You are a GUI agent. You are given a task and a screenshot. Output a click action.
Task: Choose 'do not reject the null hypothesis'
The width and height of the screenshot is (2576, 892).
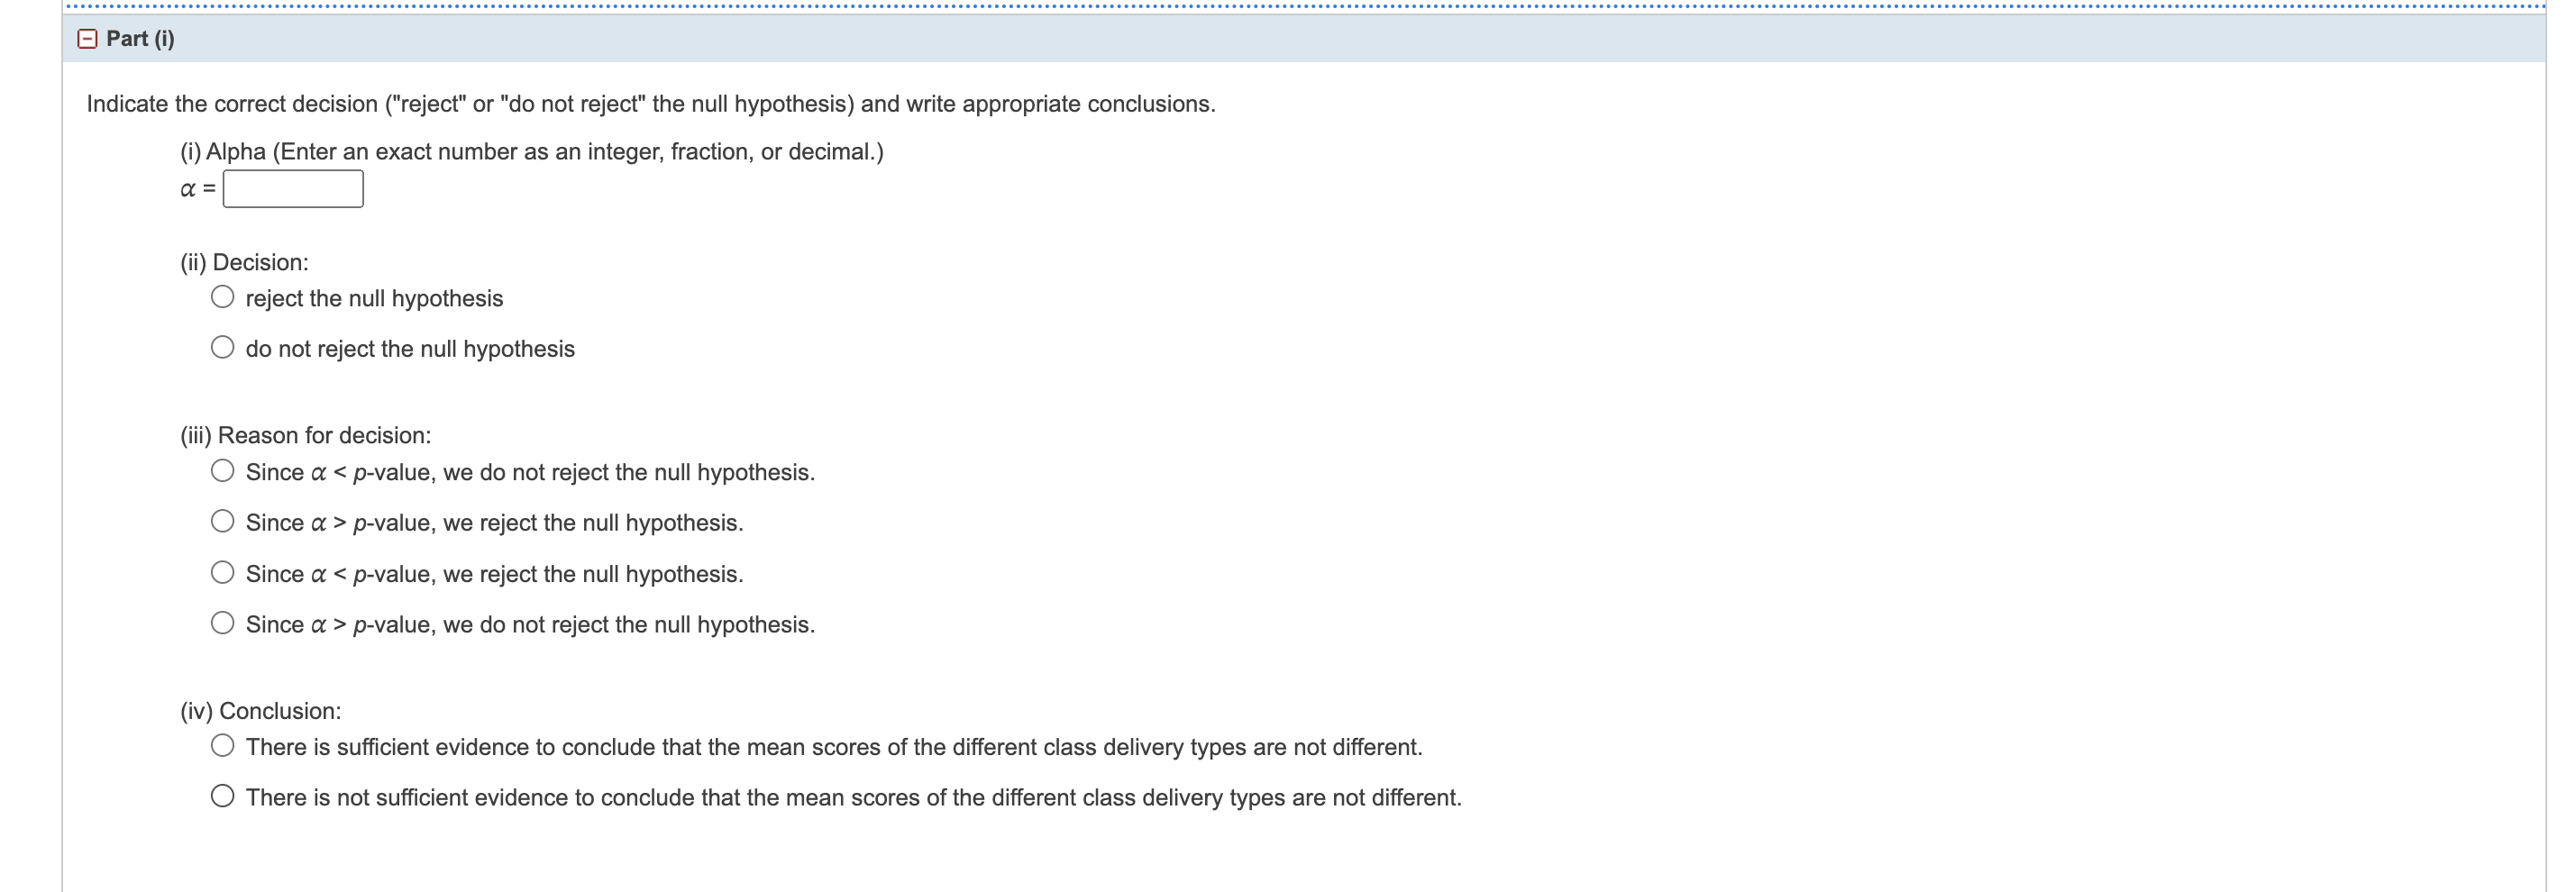point(222,347)
